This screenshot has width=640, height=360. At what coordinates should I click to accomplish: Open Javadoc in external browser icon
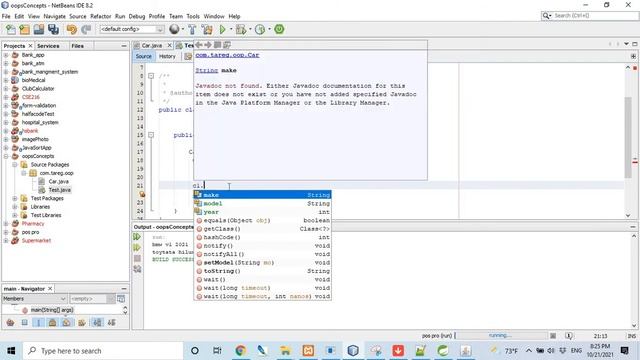[218, 45]
